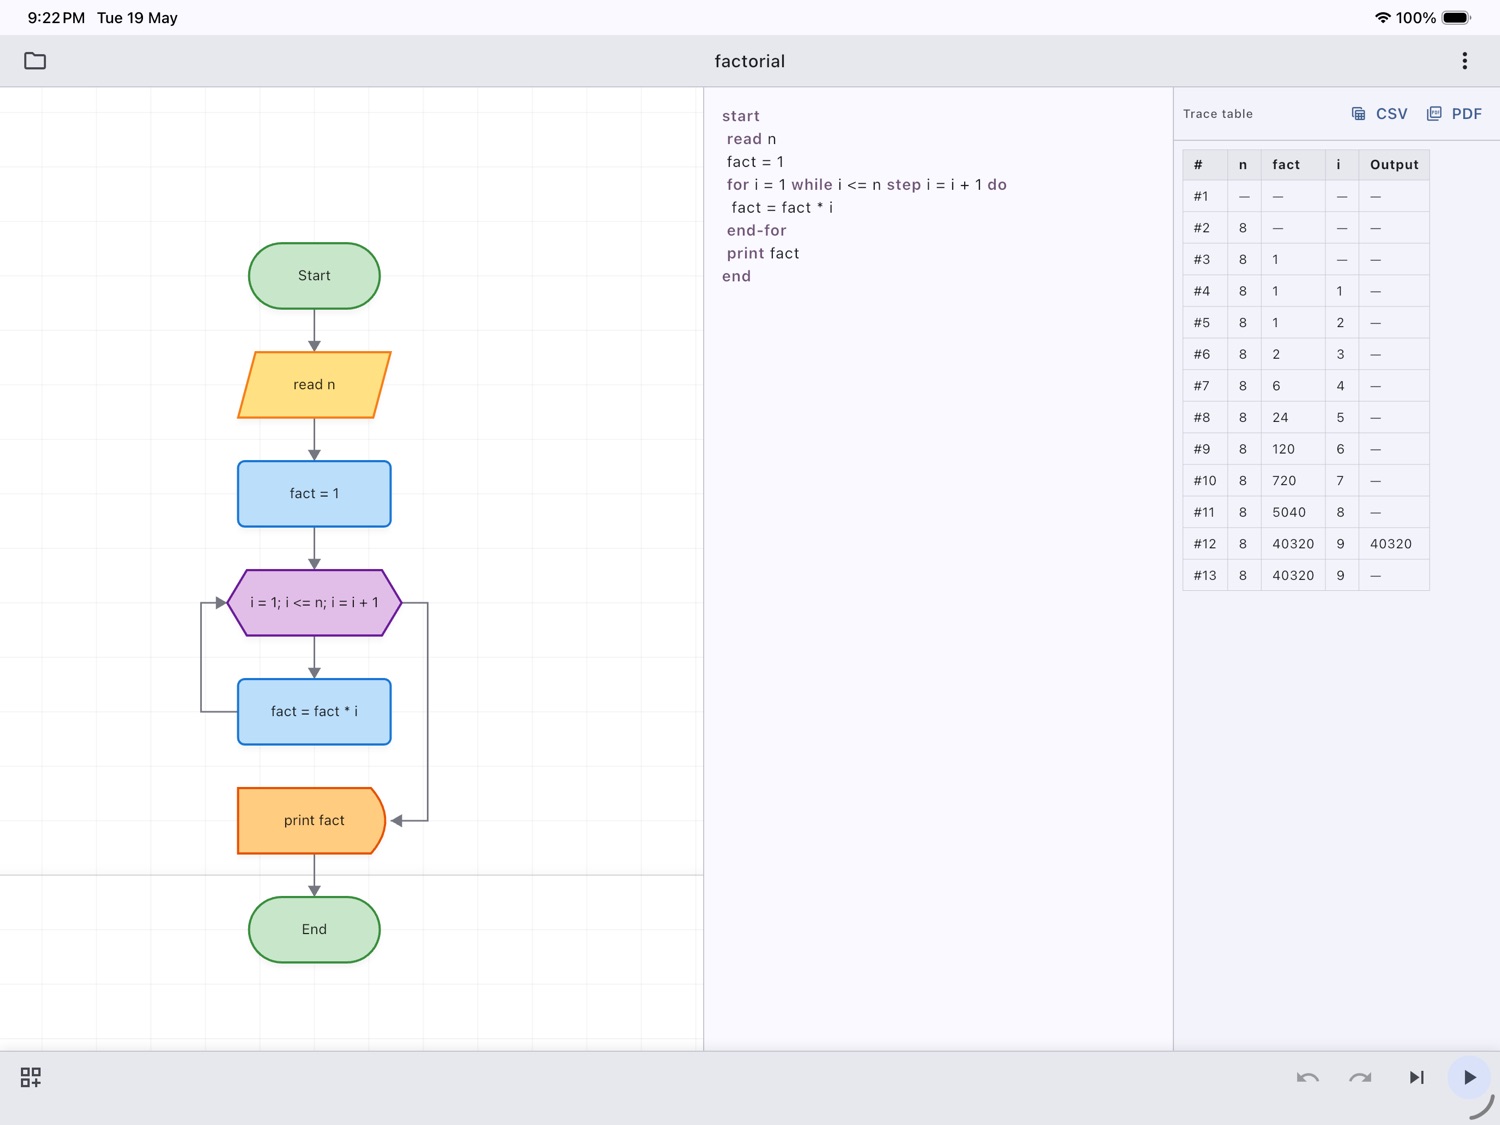
Task: Click the for-loop pseudocode line
Action: (x=867, y=185)
